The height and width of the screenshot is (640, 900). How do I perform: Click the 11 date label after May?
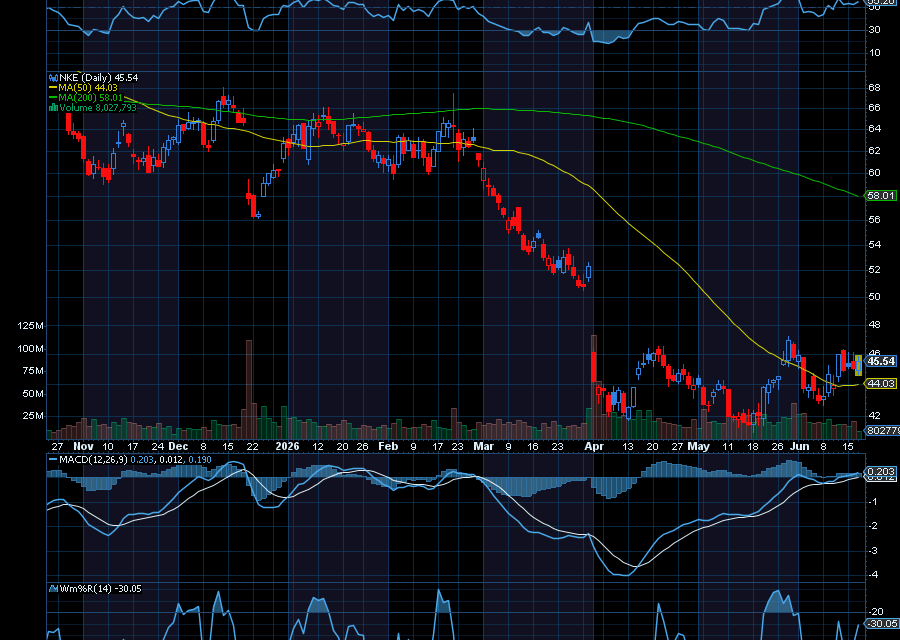pyautogui.click(x=727, y=447)
